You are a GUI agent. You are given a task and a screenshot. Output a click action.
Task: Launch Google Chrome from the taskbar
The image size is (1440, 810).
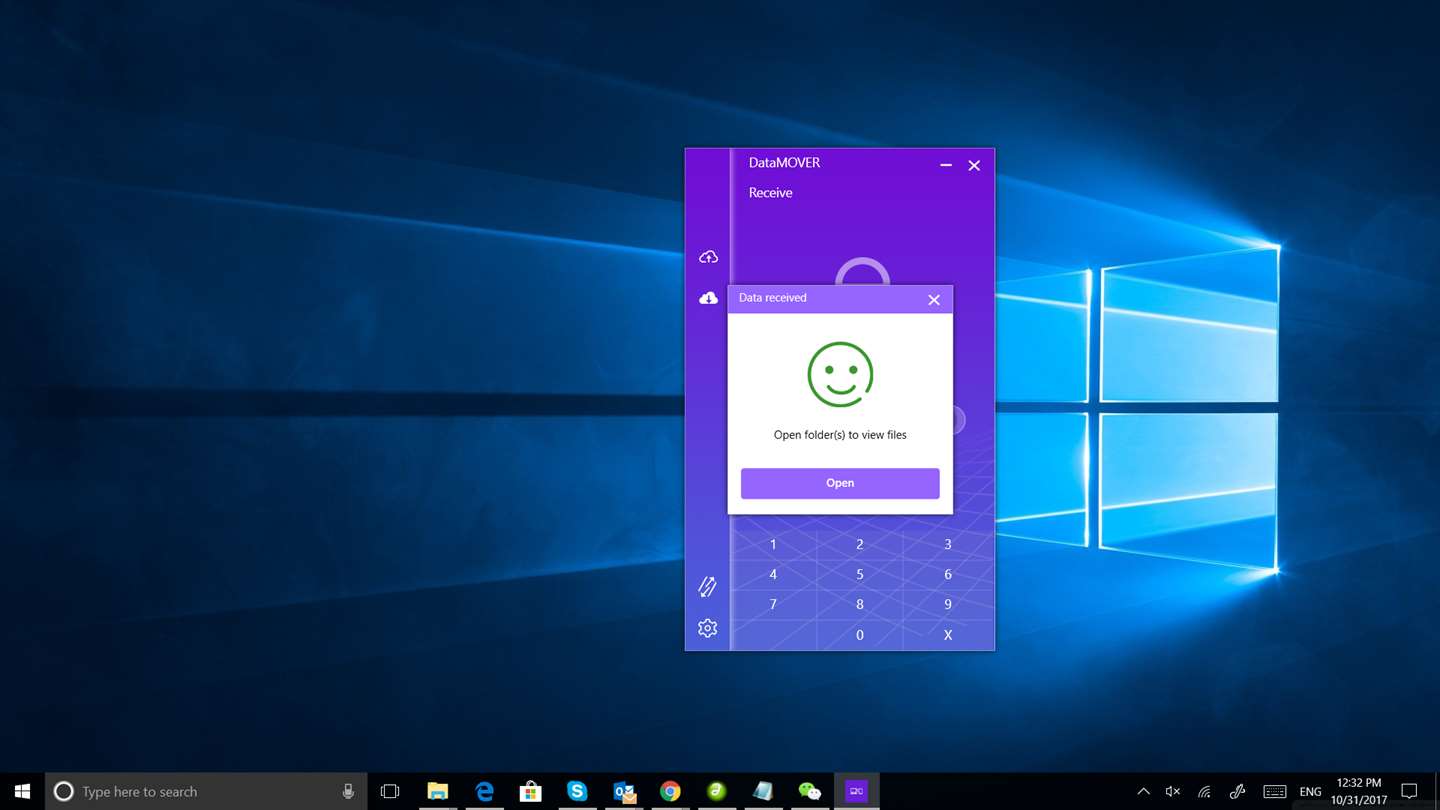[670, 791]
